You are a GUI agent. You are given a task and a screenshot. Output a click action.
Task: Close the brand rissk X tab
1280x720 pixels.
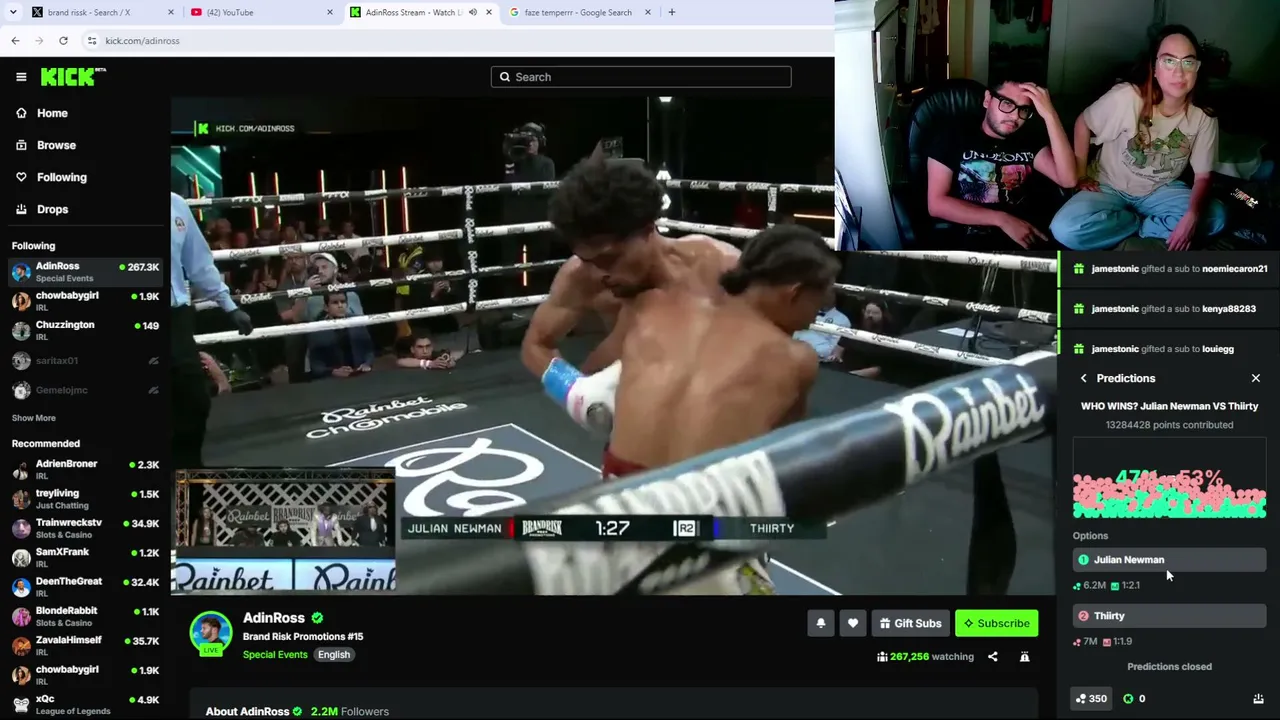tap(171, 12)
